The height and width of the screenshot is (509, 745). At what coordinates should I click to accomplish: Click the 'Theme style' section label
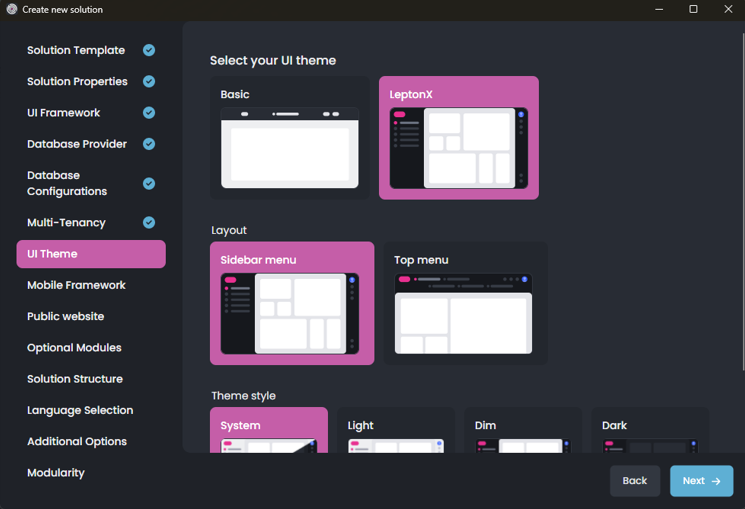(243, 395)
